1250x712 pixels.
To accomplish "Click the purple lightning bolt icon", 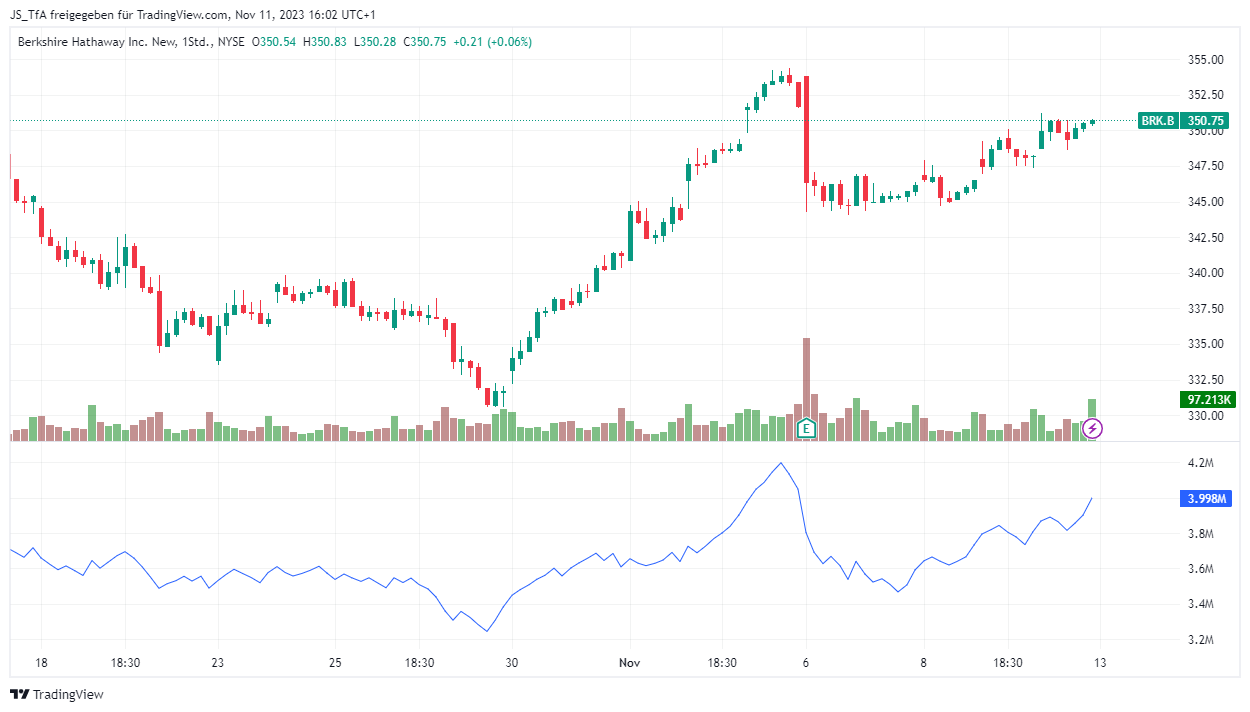I will point(1093,429).
